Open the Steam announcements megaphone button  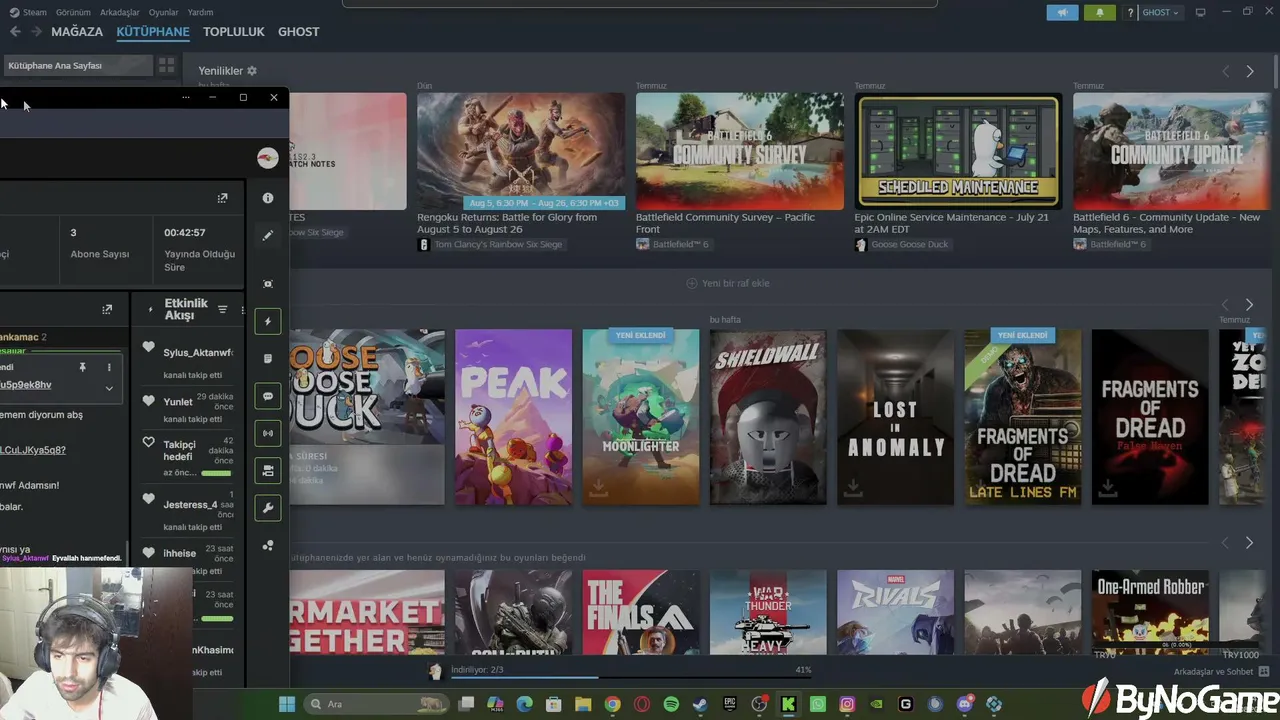point(1062,13)
